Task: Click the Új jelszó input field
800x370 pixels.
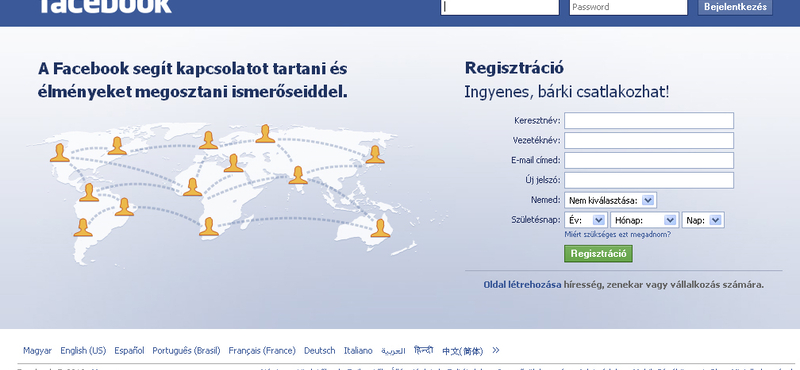Action: pyautogui.click(x=649, y=180)
